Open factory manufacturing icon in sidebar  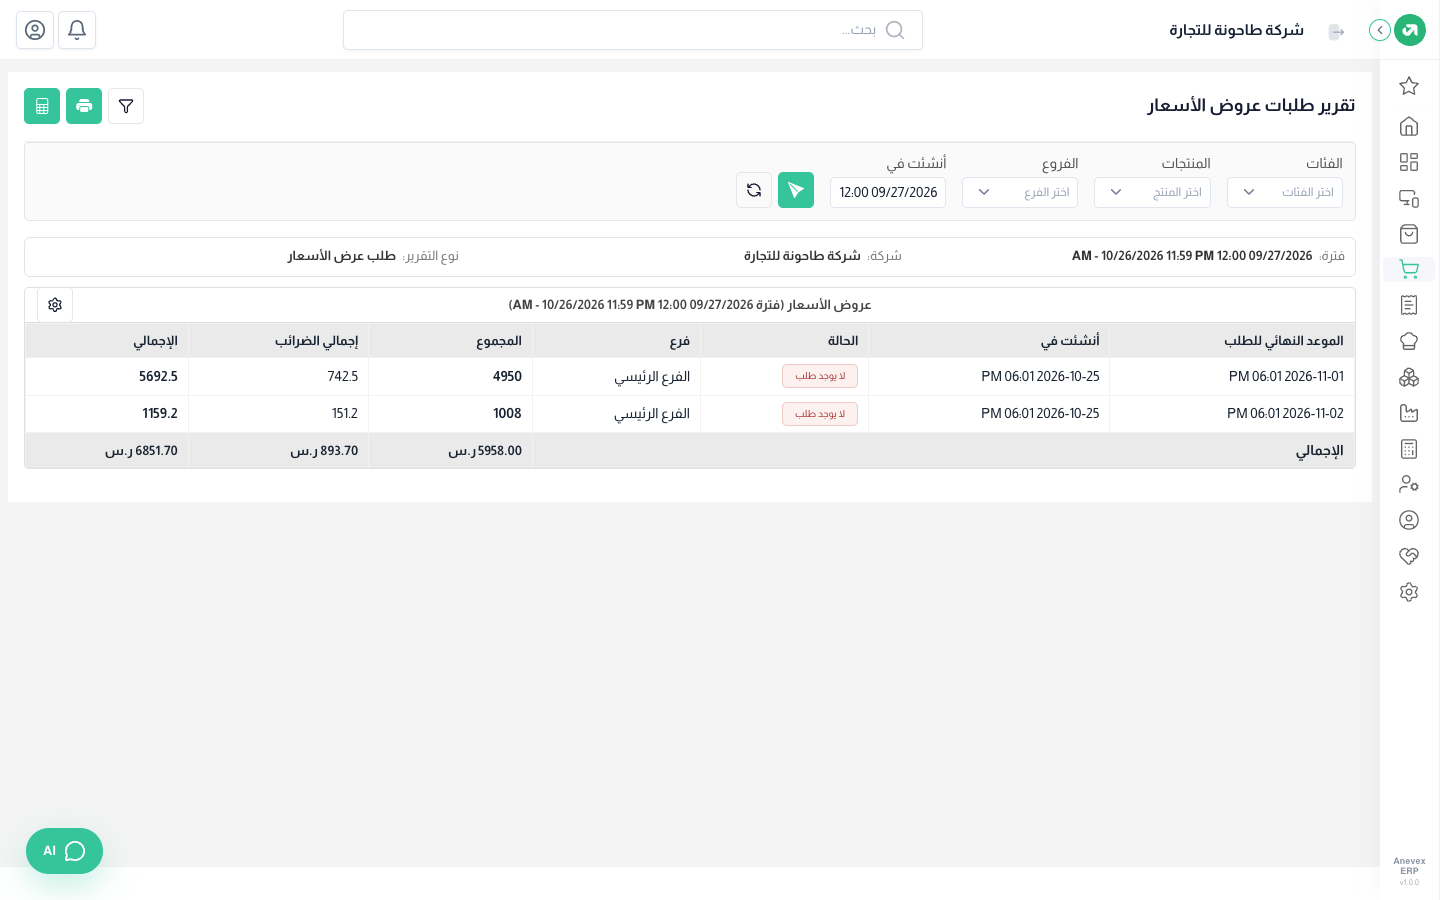1409,413
